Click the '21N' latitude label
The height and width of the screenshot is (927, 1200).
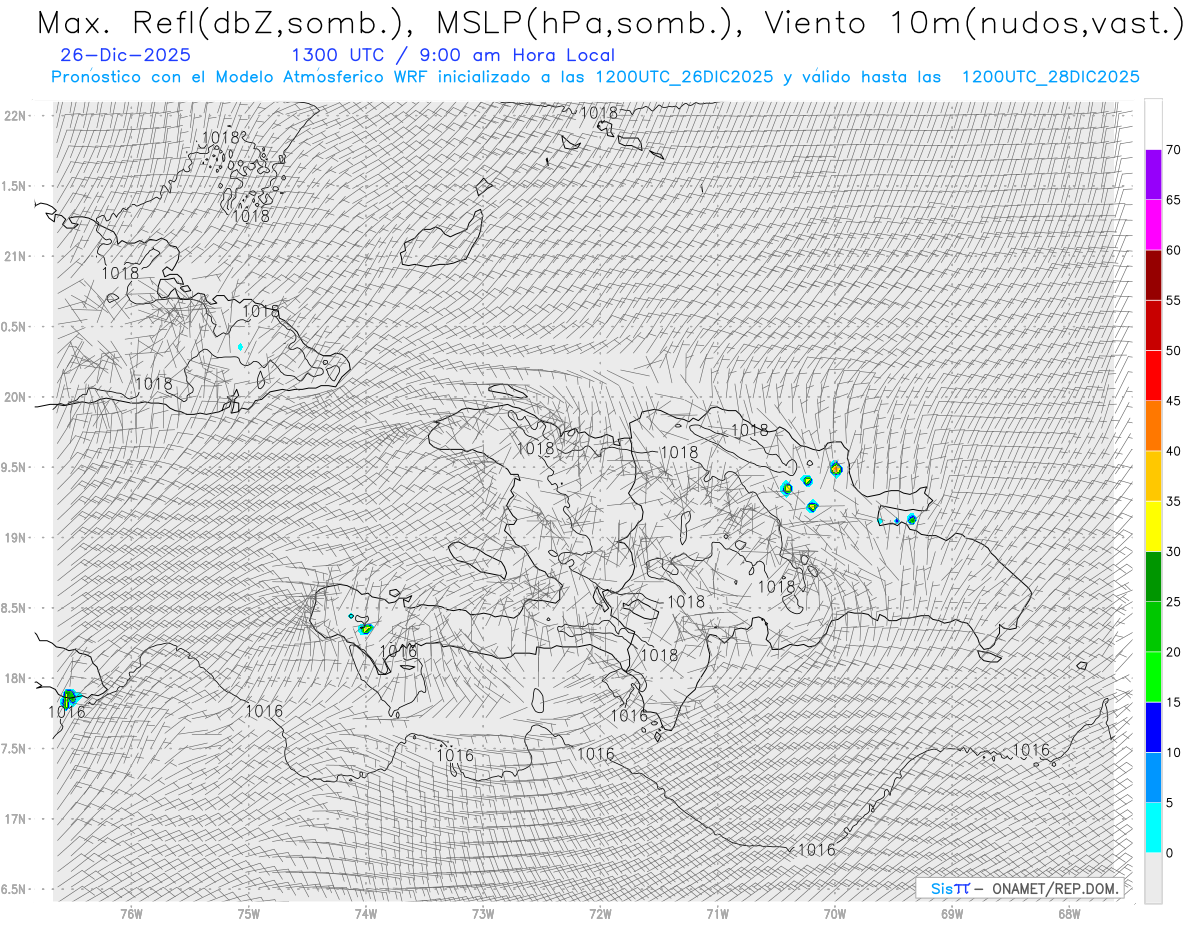(x=15, y=256)
